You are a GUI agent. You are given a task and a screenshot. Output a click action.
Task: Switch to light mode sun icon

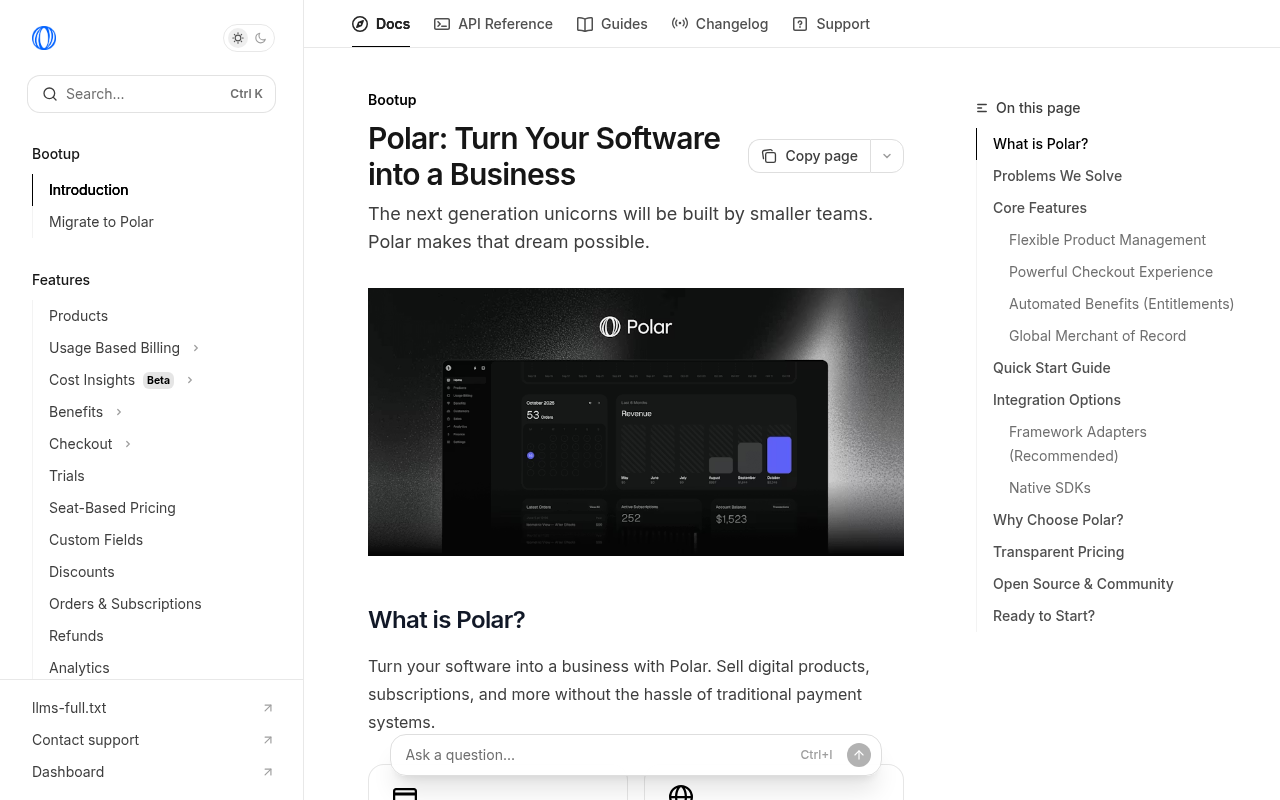(x=238, y=38)
